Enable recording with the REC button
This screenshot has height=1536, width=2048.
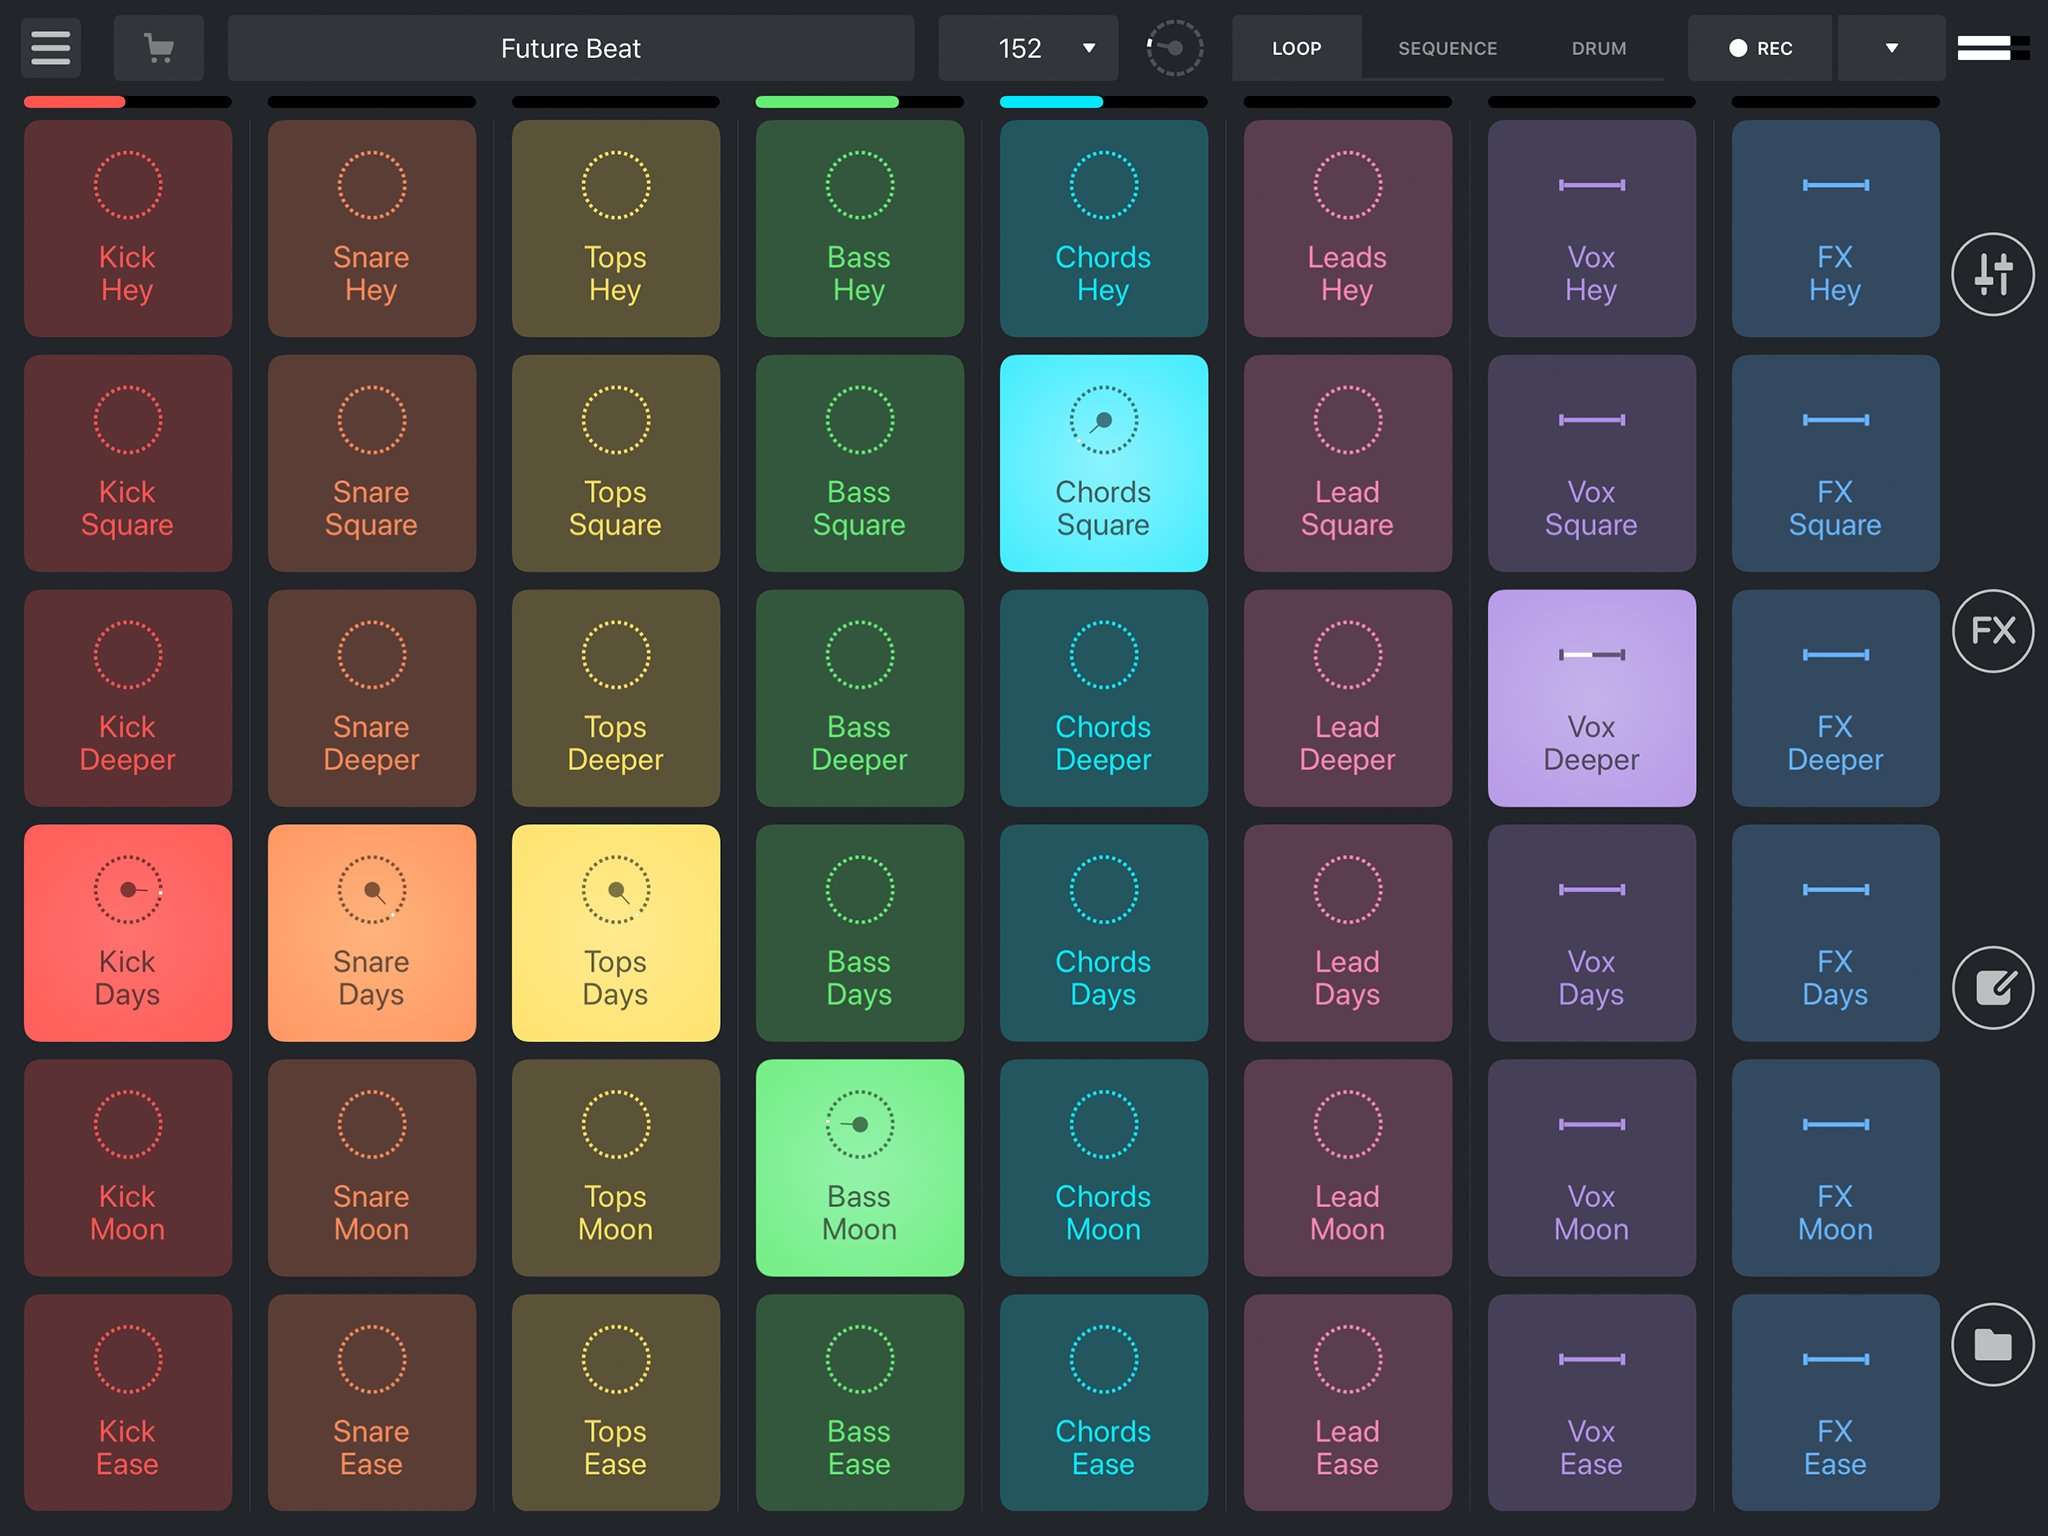tap(1760, 47)
